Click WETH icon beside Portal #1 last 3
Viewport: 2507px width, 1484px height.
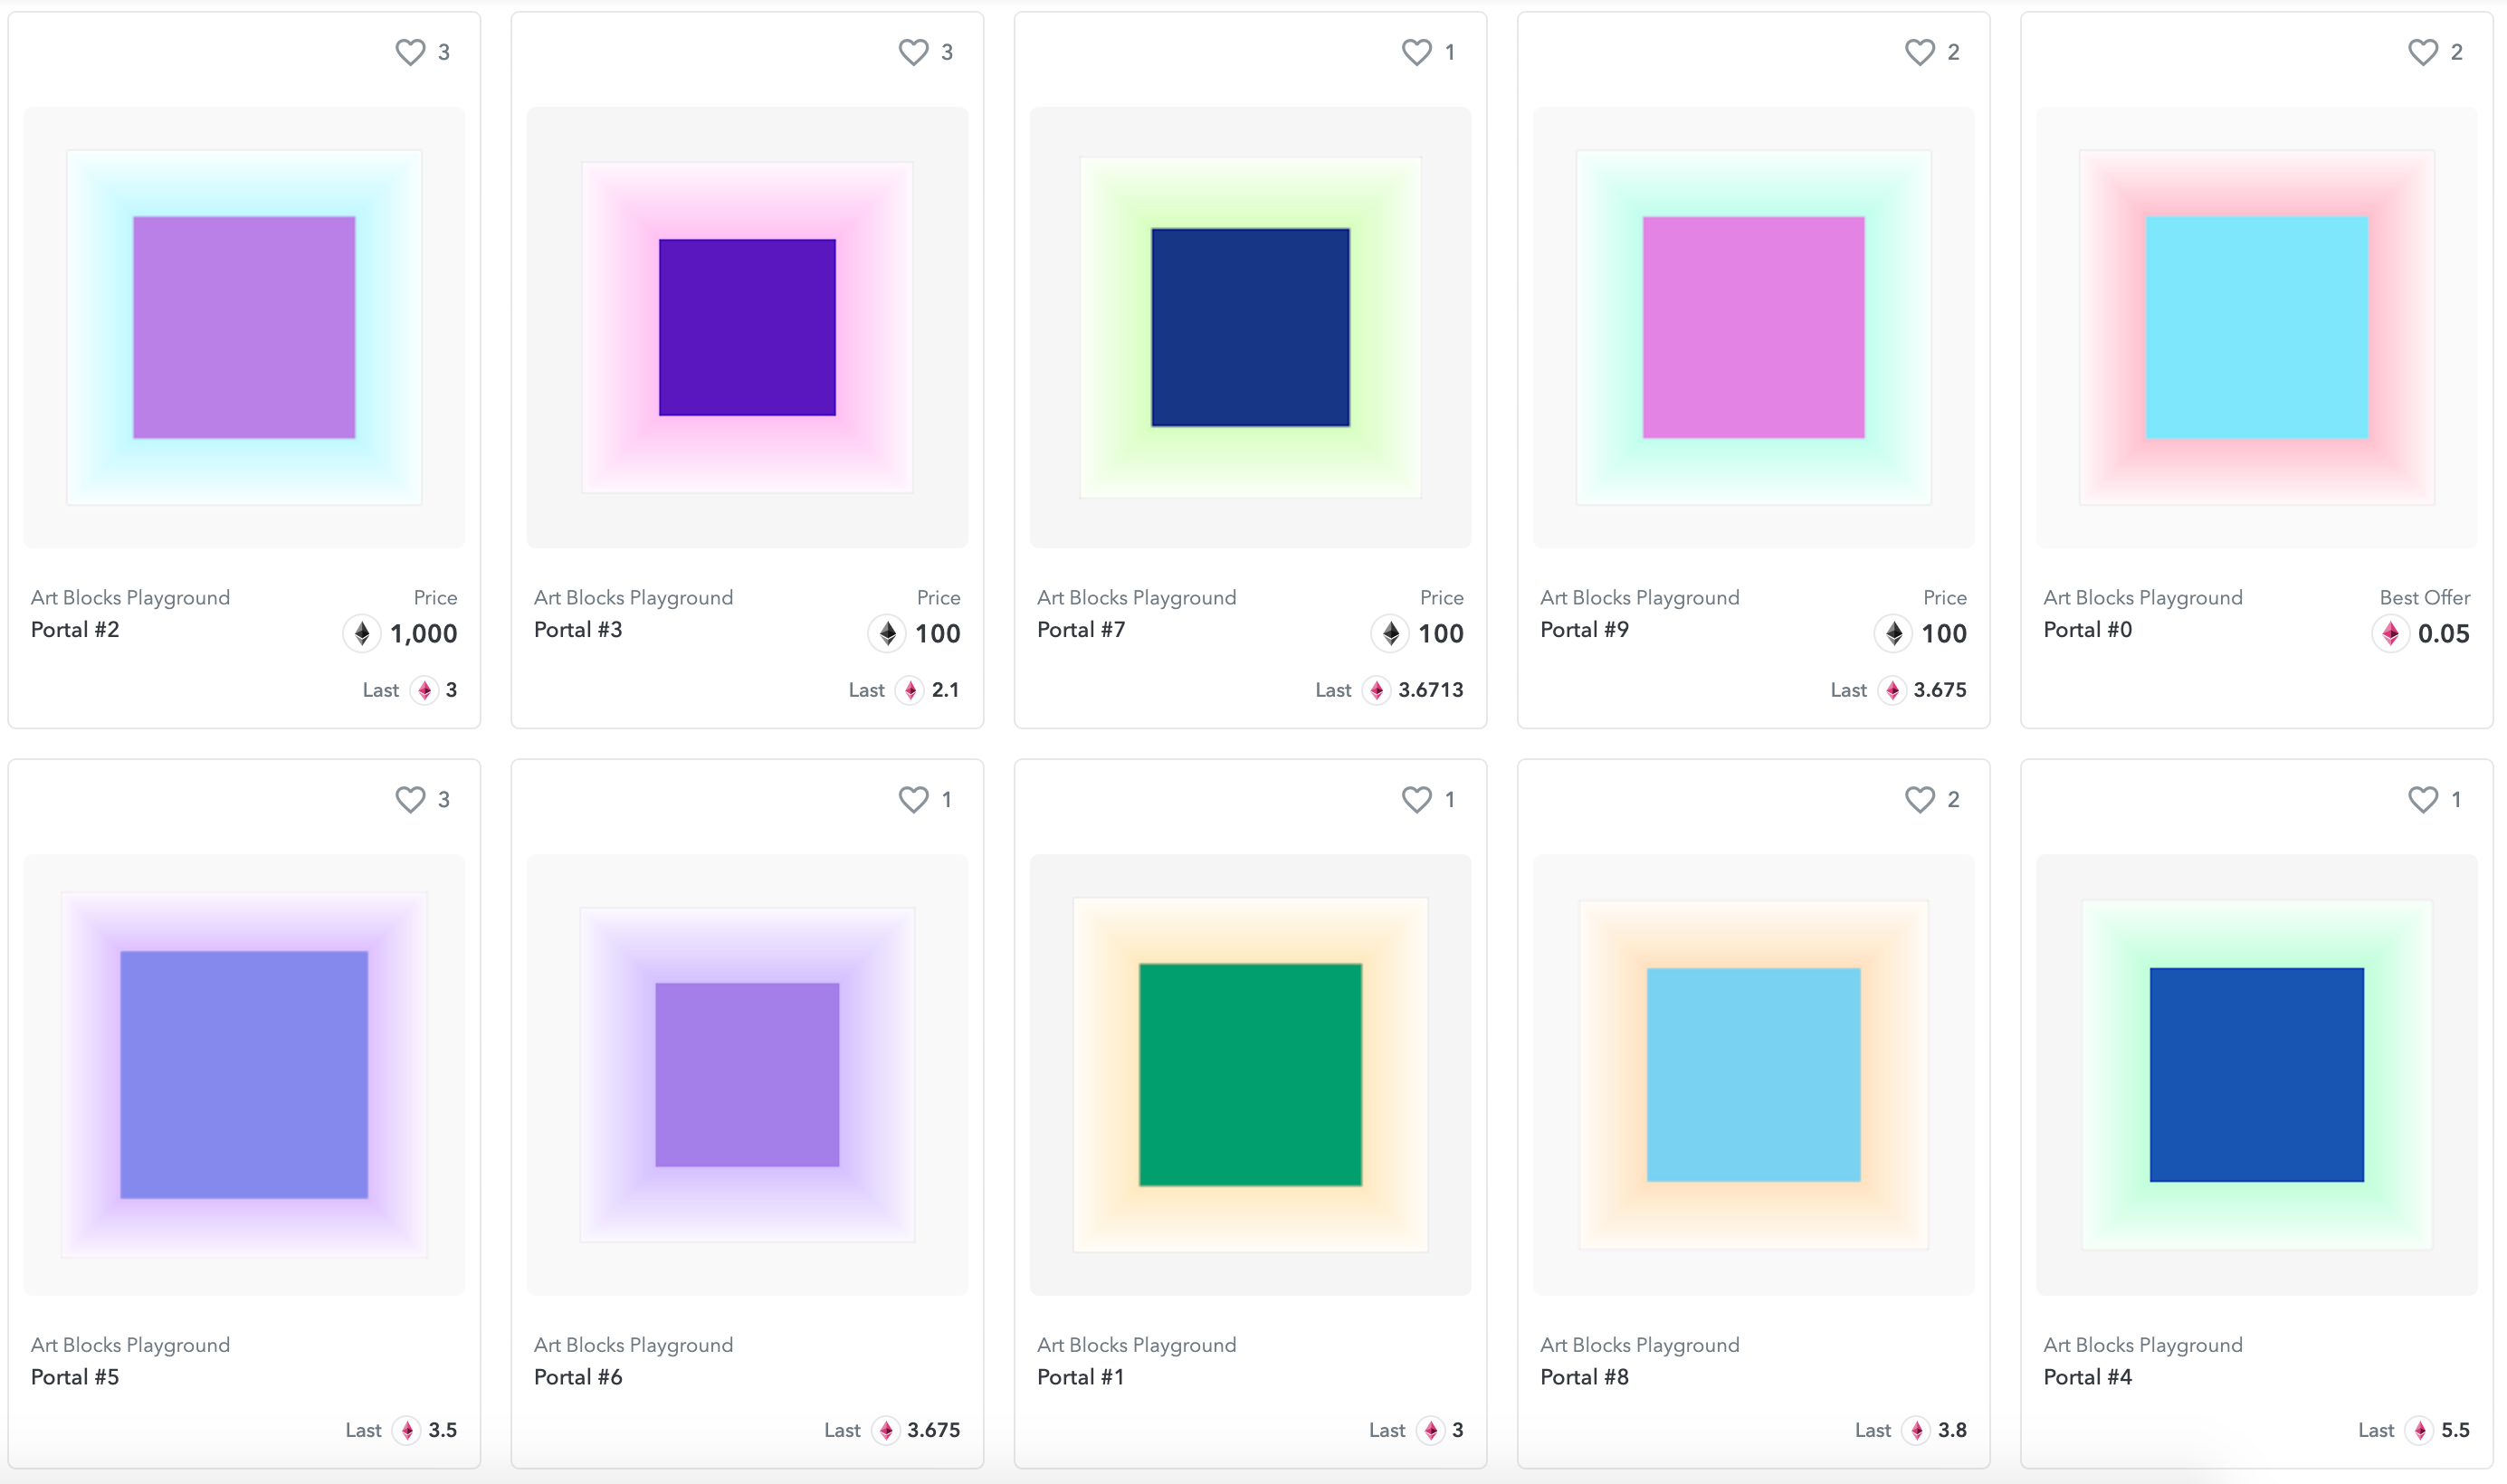1431,1430
